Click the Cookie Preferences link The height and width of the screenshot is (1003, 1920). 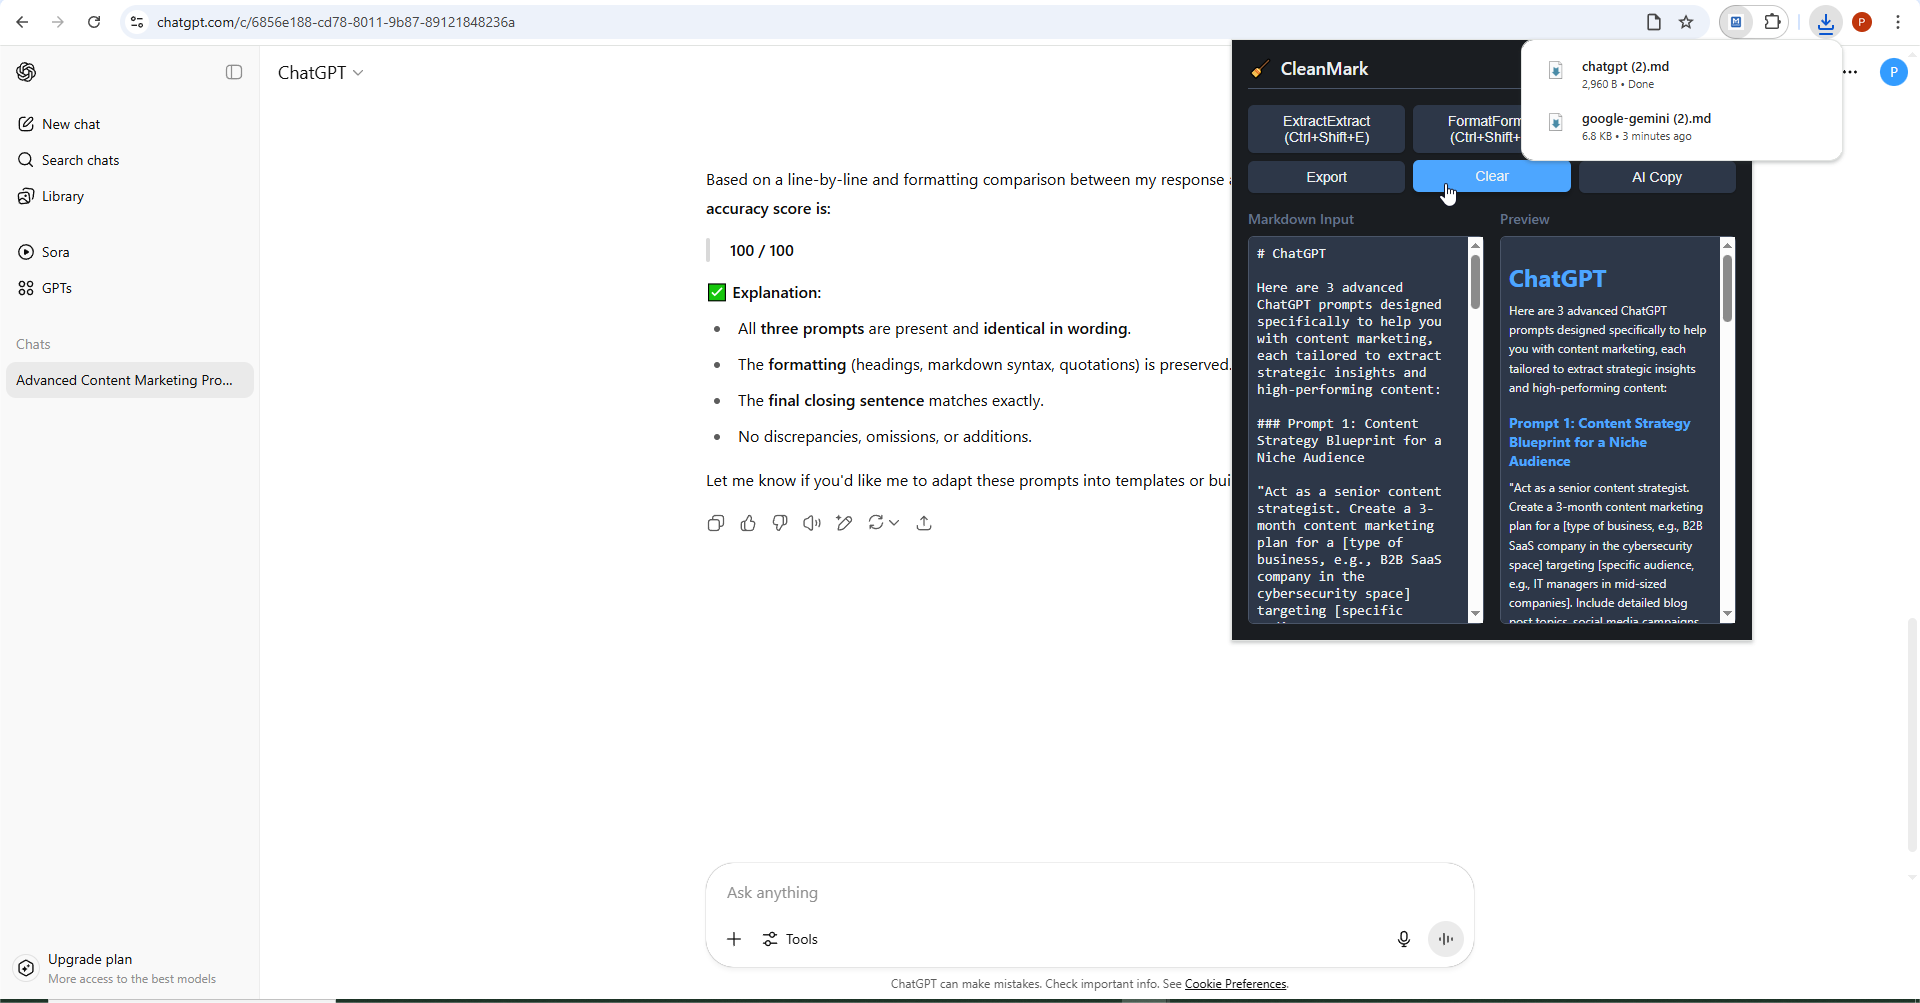1235,984
